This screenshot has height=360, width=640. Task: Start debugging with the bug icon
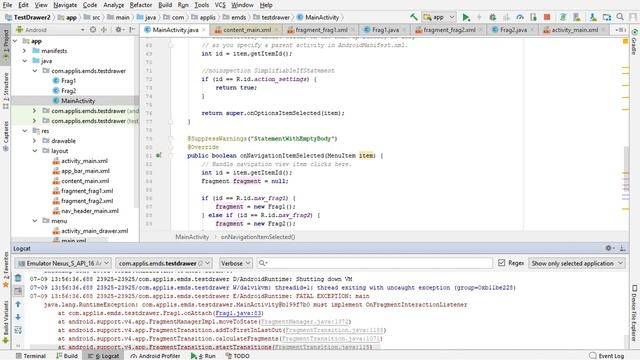coord(493,17)
